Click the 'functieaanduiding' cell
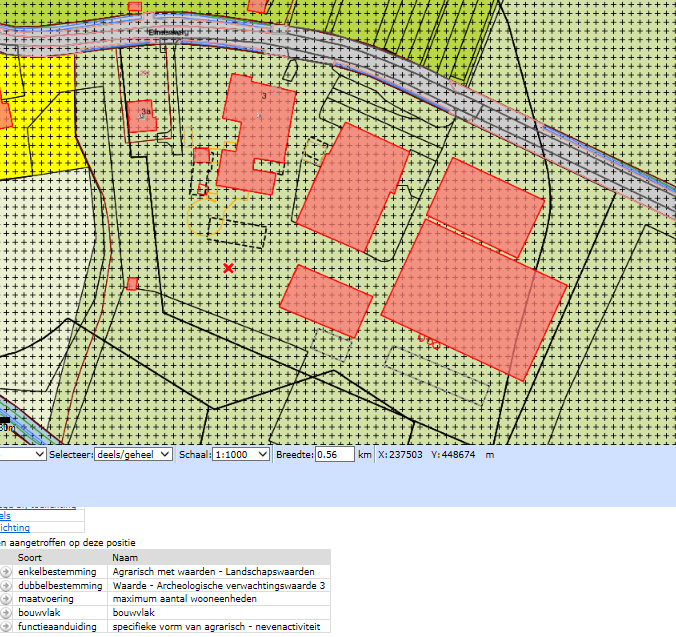 59,627
